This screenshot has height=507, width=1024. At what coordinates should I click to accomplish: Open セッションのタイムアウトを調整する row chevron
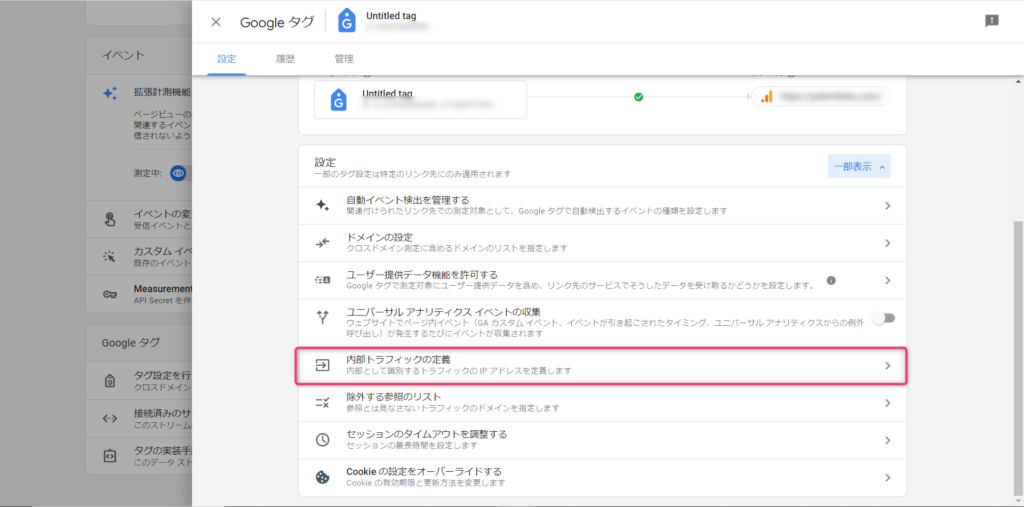[888, 440]
